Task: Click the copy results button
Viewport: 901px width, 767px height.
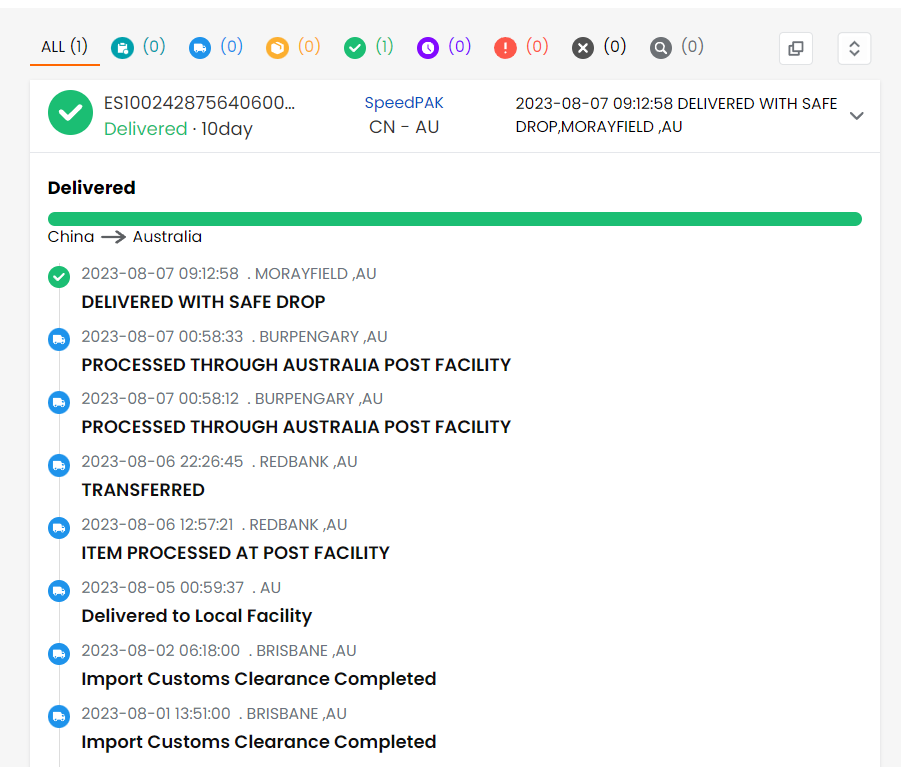Action: click(796, 48)
